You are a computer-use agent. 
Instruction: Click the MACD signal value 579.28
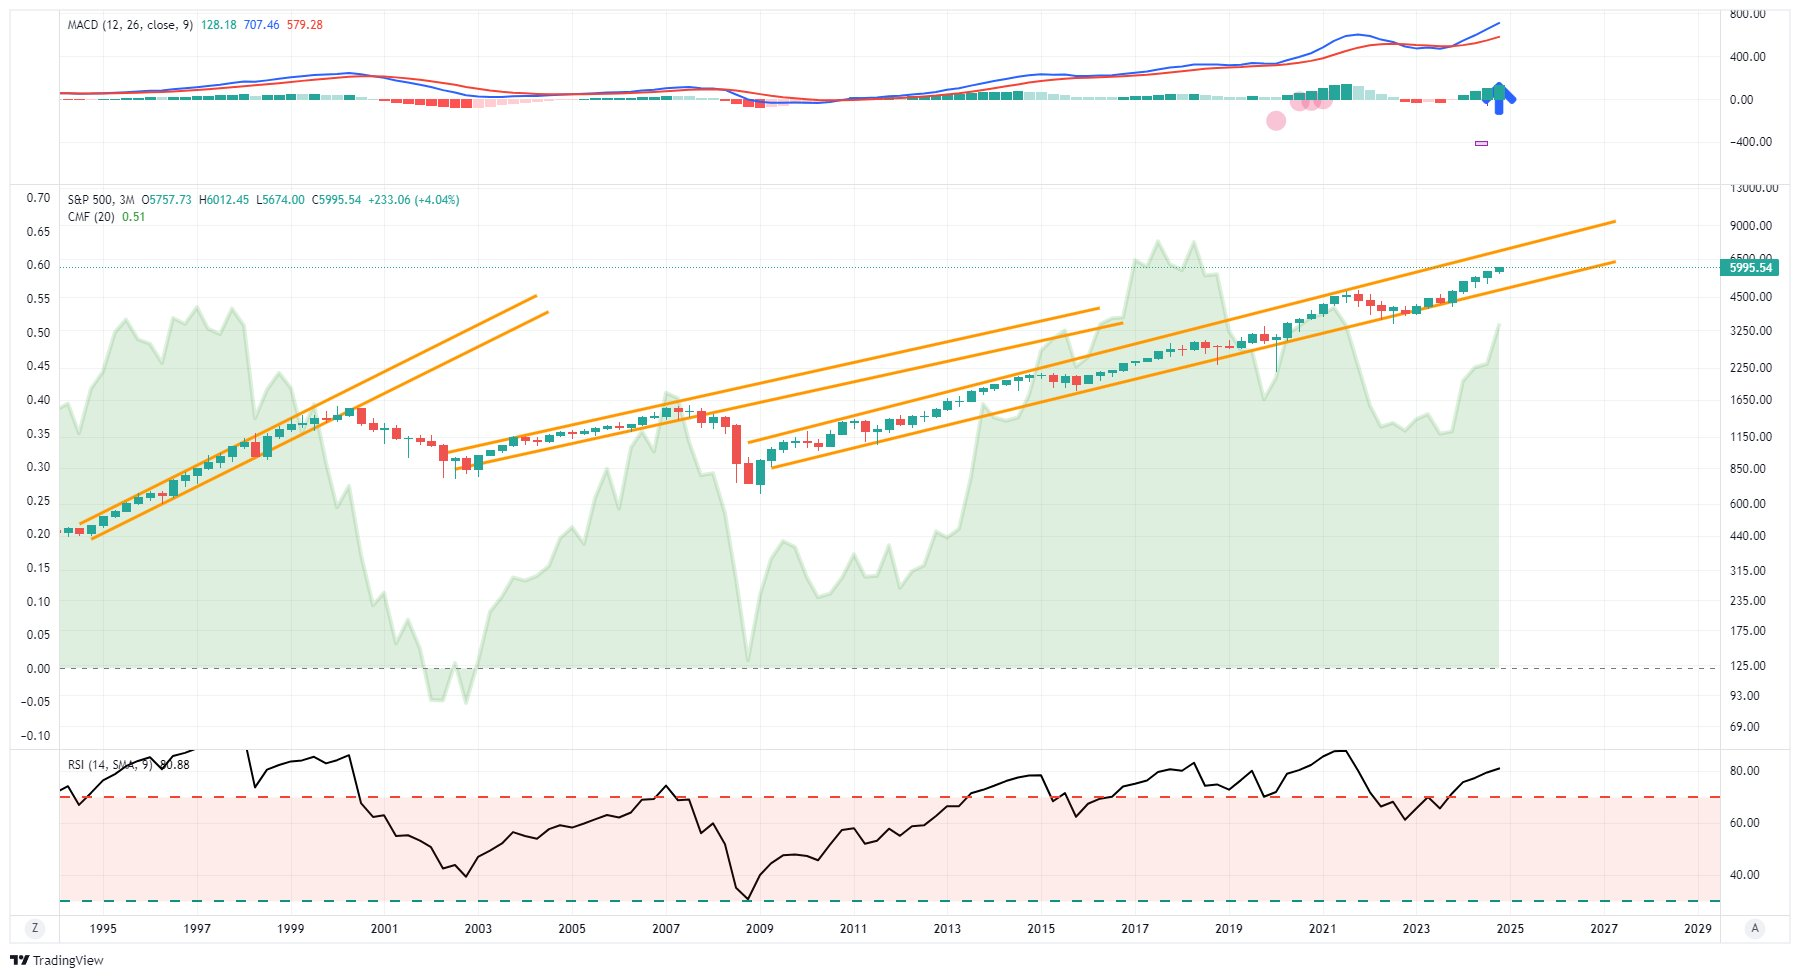click(x=304, y=25)
